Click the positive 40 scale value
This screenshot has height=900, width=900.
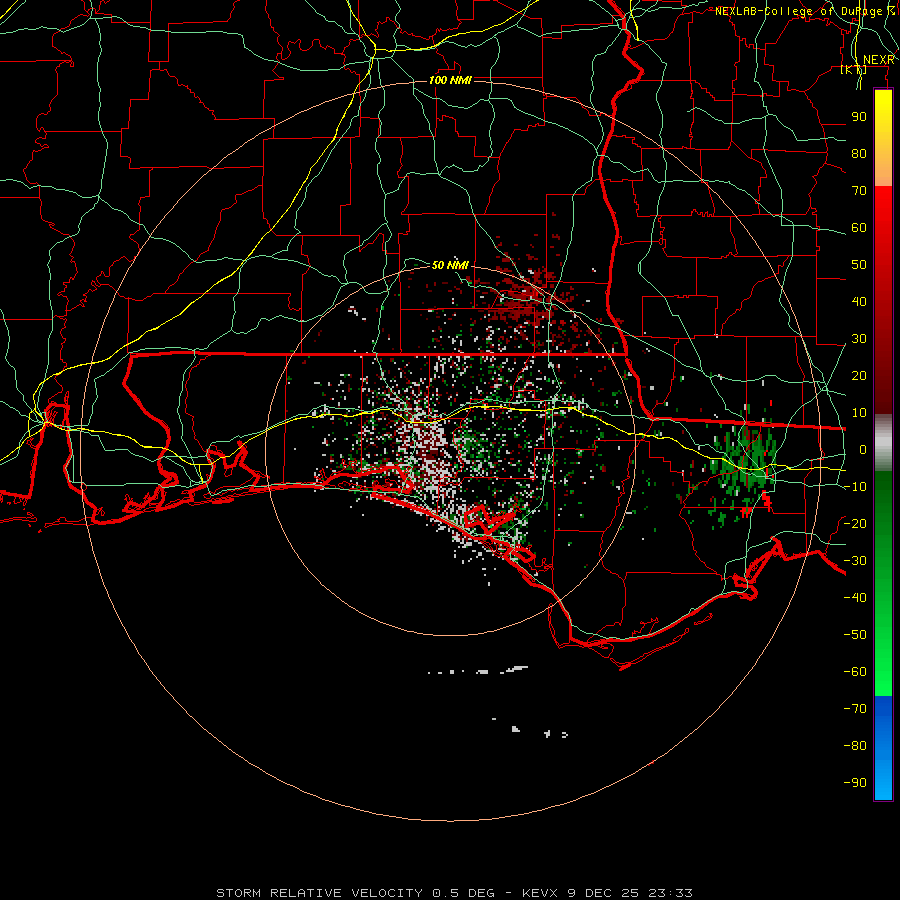coord(859,301)
